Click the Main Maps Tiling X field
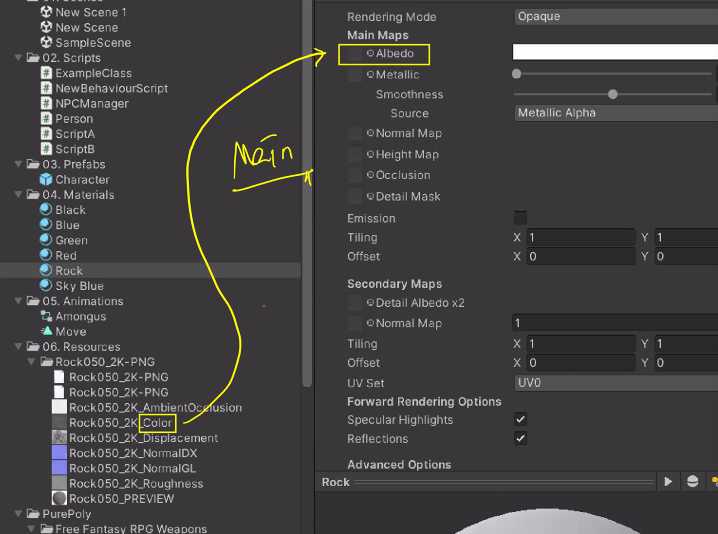Viewport: 718px width, 534px height. tap(581, 237)
